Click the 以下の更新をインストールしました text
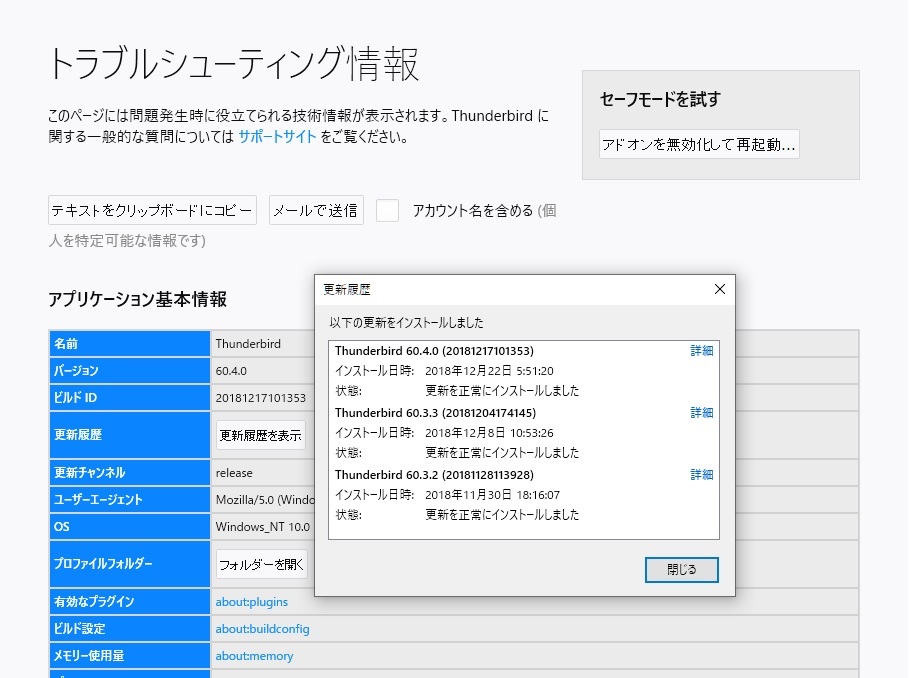909x678 pixels. [406, 323]
